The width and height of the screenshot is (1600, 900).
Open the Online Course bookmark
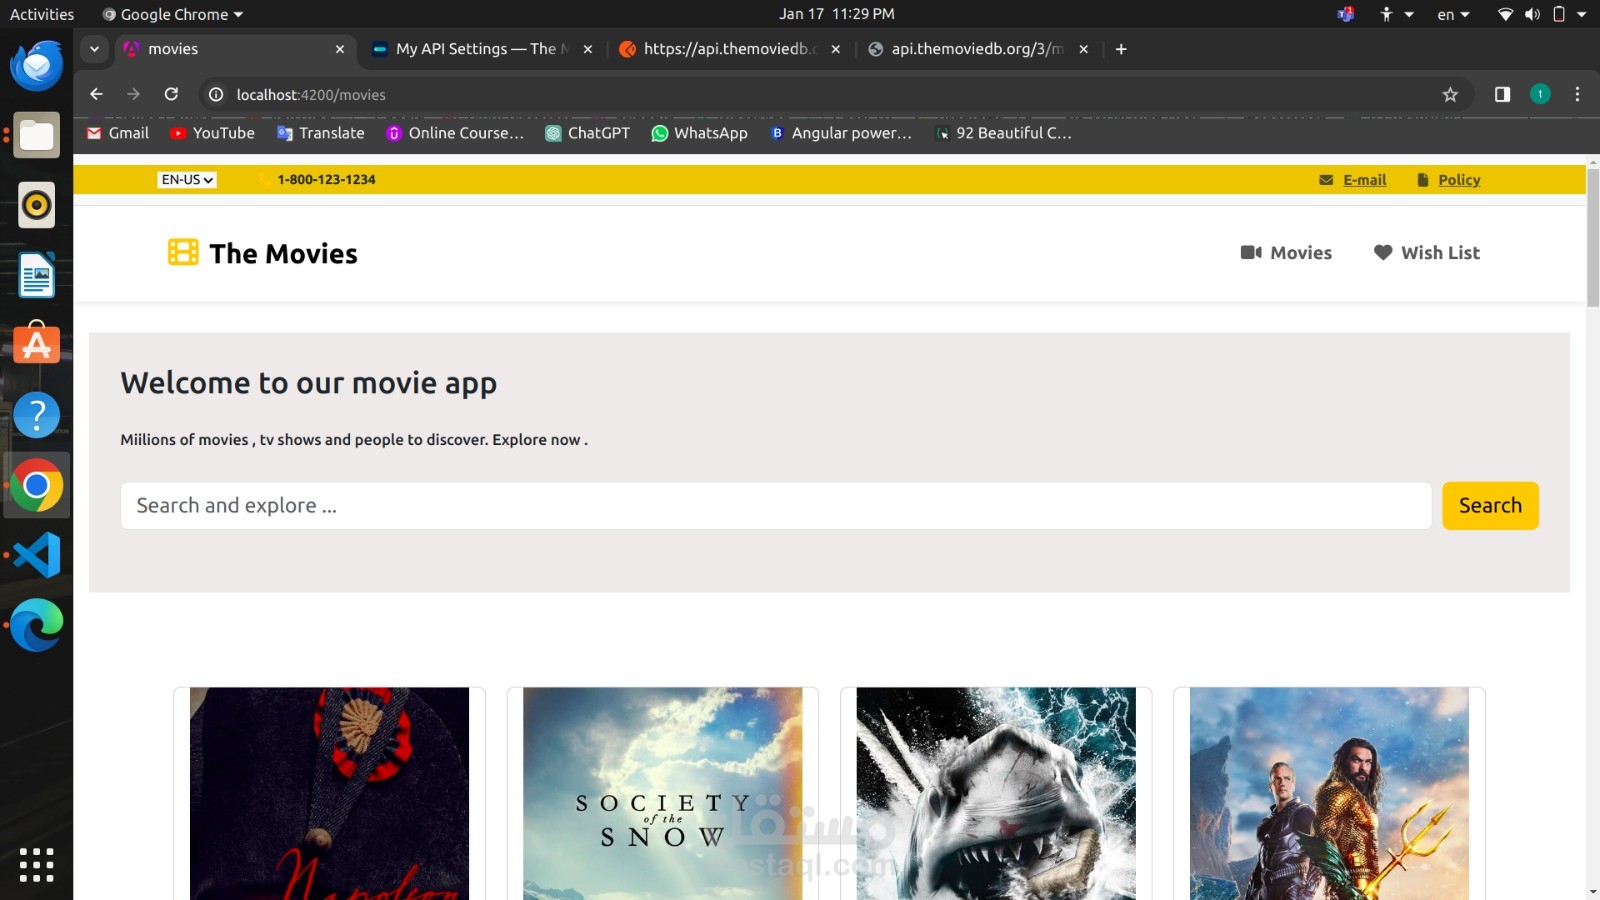(x=455, y=133)
